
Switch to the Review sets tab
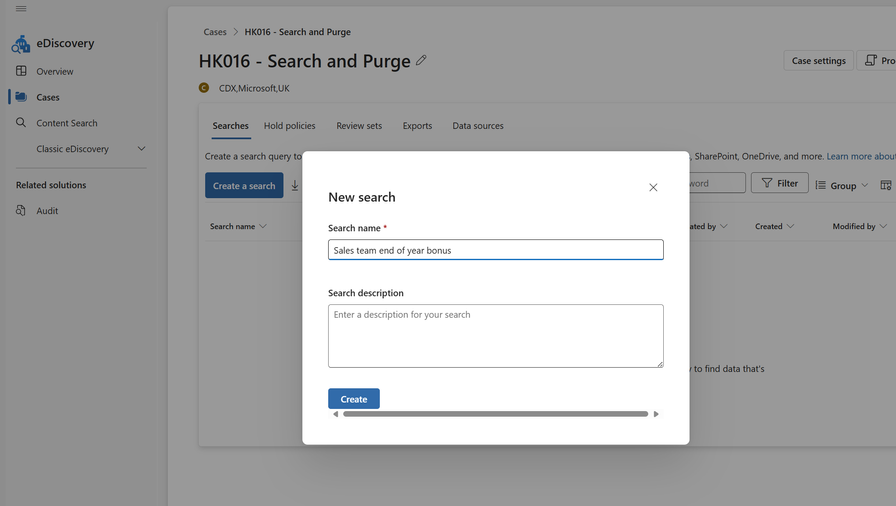(359, 126)
